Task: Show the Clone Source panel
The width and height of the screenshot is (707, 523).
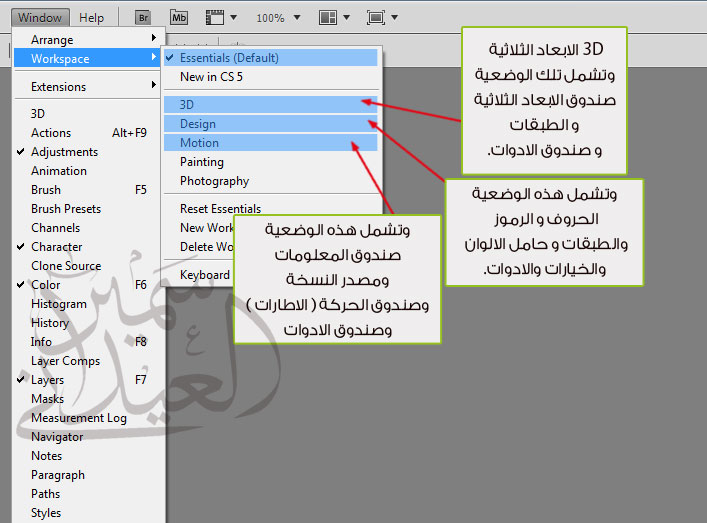Action: point(88,266)
